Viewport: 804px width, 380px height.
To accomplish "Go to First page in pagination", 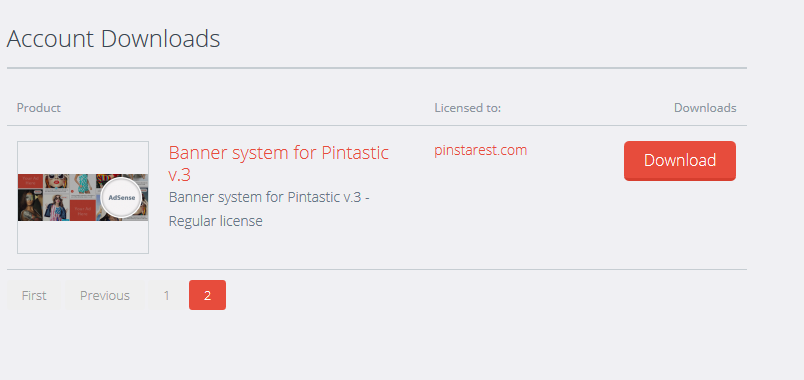I will pyautogui.click(x=34, y=295).
